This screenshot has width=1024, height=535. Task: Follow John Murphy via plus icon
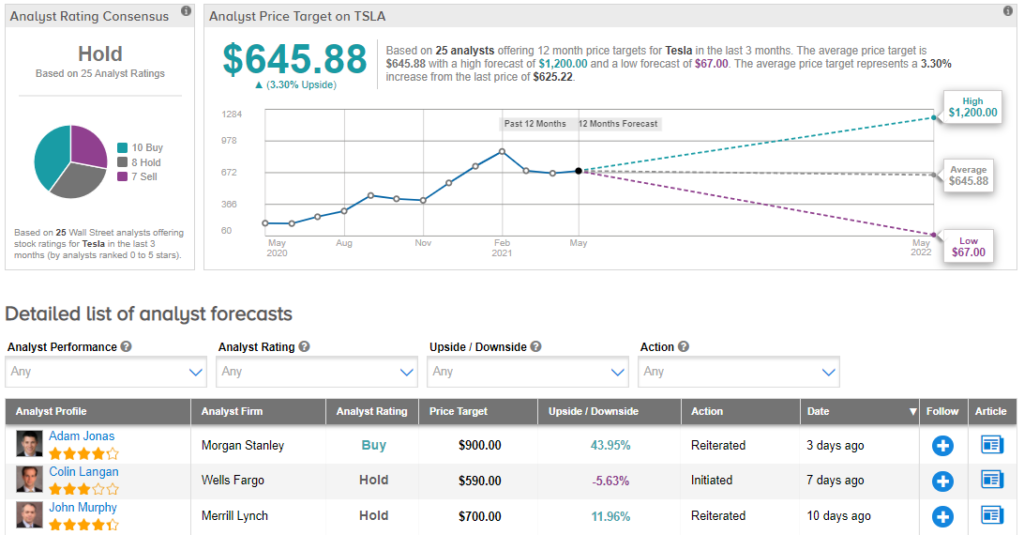point(942,516)
